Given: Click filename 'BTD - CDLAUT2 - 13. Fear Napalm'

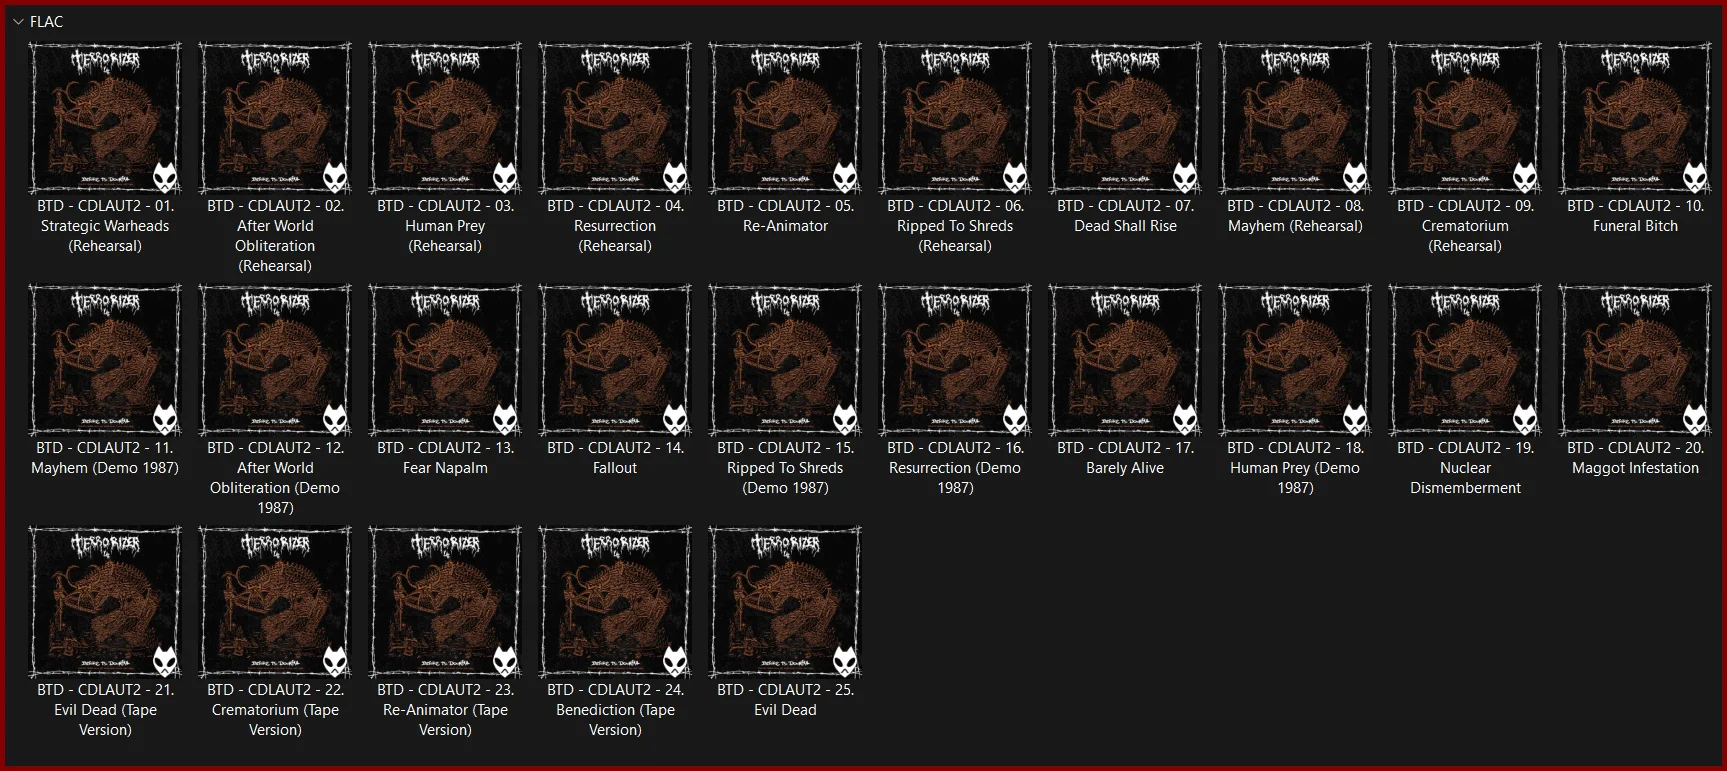Looking at the screenshot, I should click(445, 458).
